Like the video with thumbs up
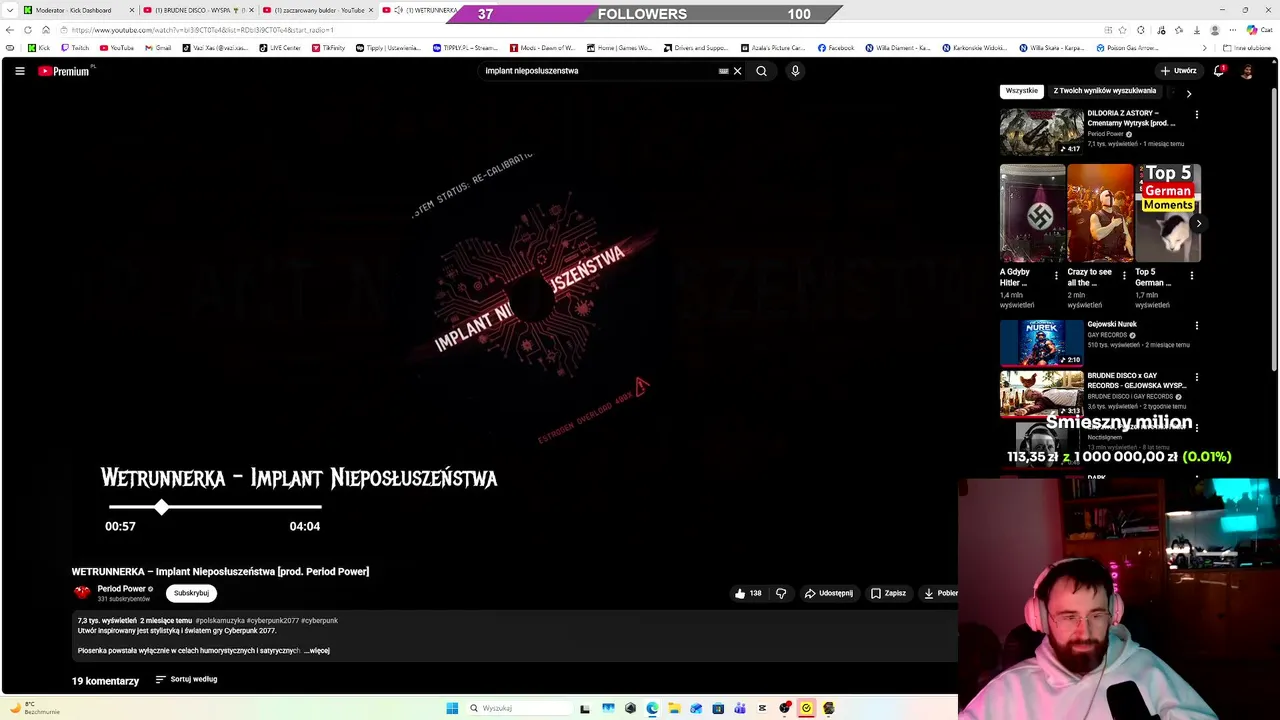The image size is (1280, 720). point(748,593)
